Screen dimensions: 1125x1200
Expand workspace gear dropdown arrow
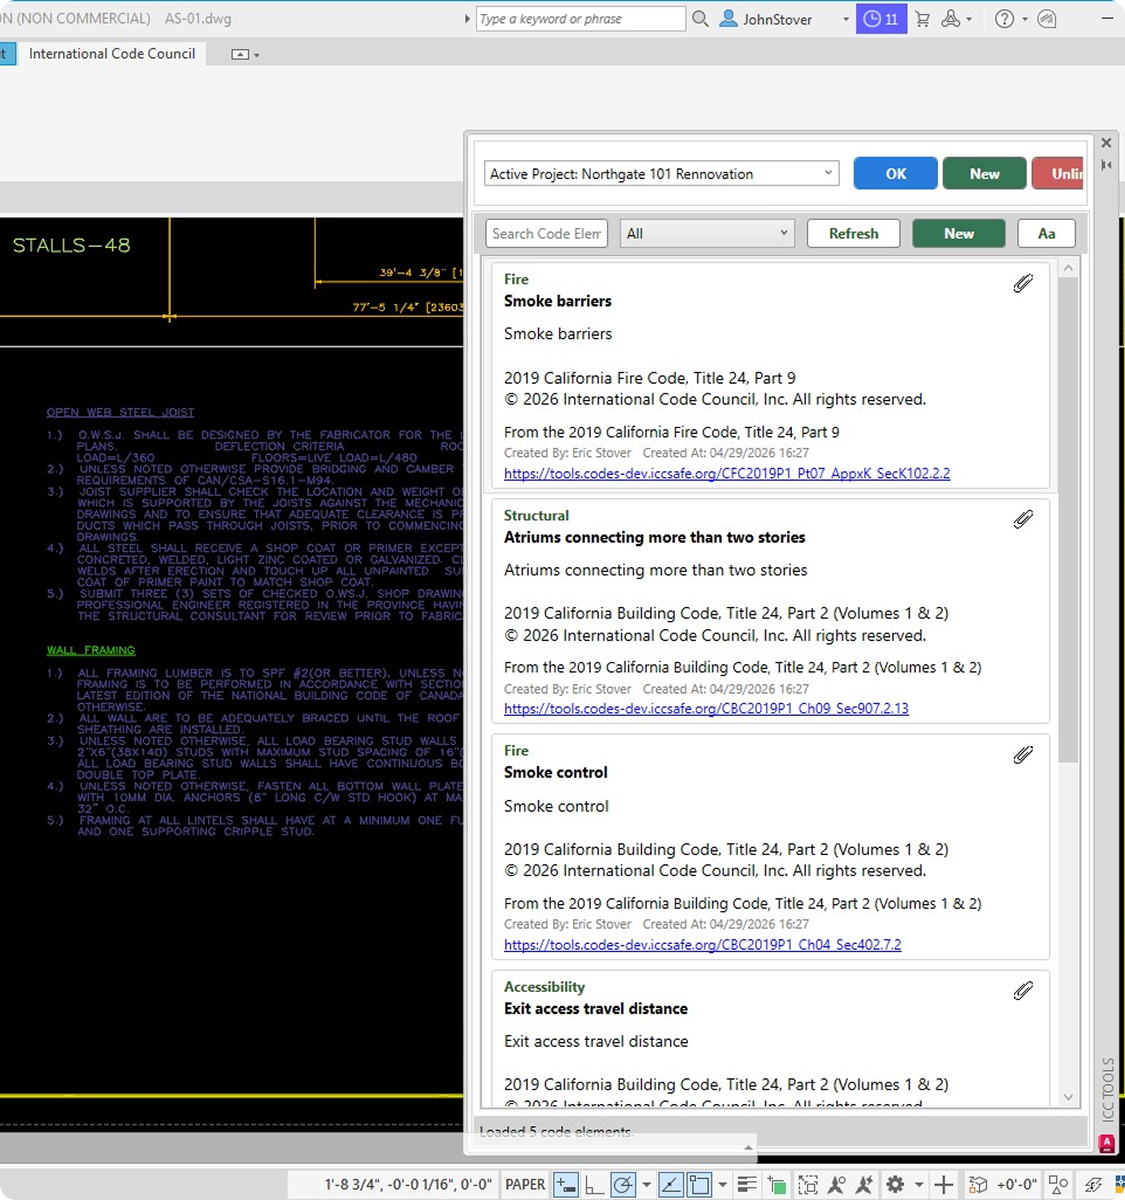tap(918, 1185)
